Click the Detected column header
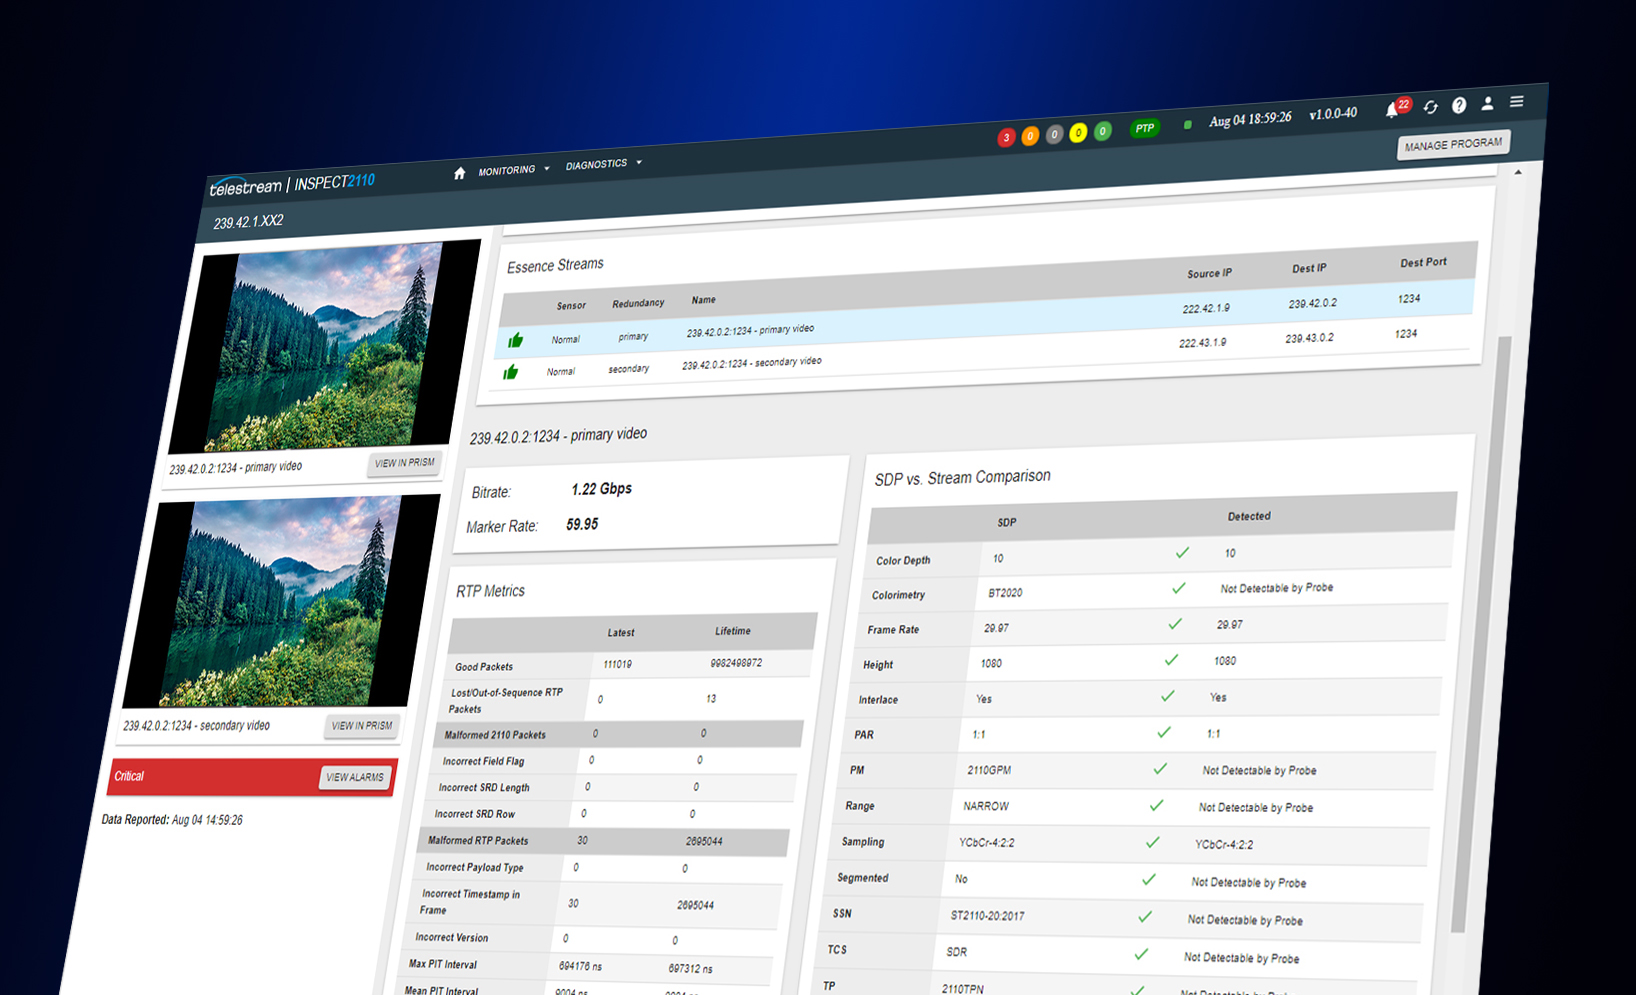1636x995 pixels. pyautogui.click(x=1249, y=517)
